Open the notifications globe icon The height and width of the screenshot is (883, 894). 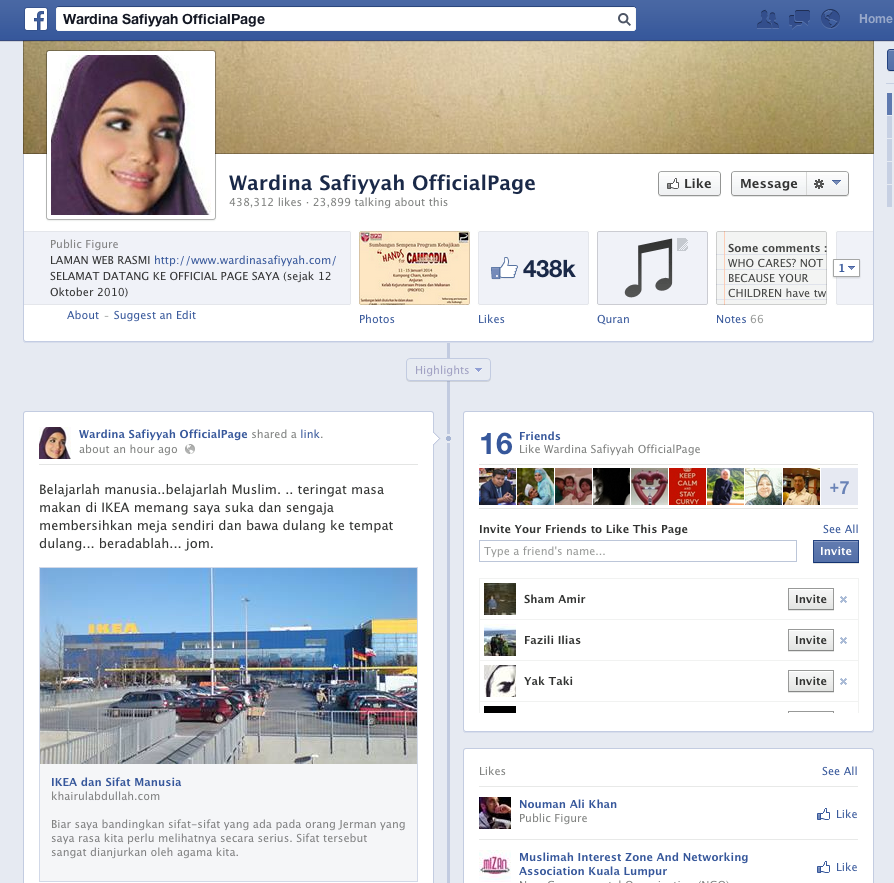point(830,19)
